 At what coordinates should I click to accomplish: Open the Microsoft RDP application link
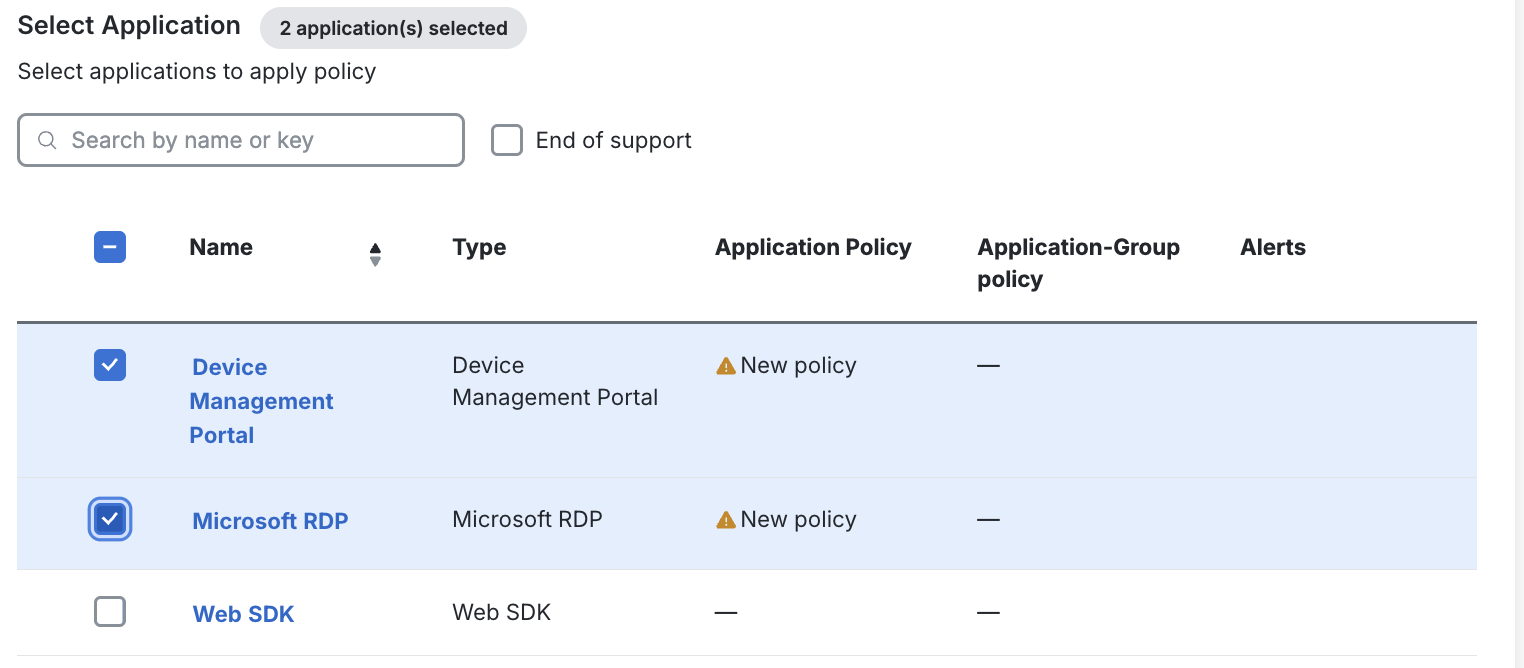point(270,520)
